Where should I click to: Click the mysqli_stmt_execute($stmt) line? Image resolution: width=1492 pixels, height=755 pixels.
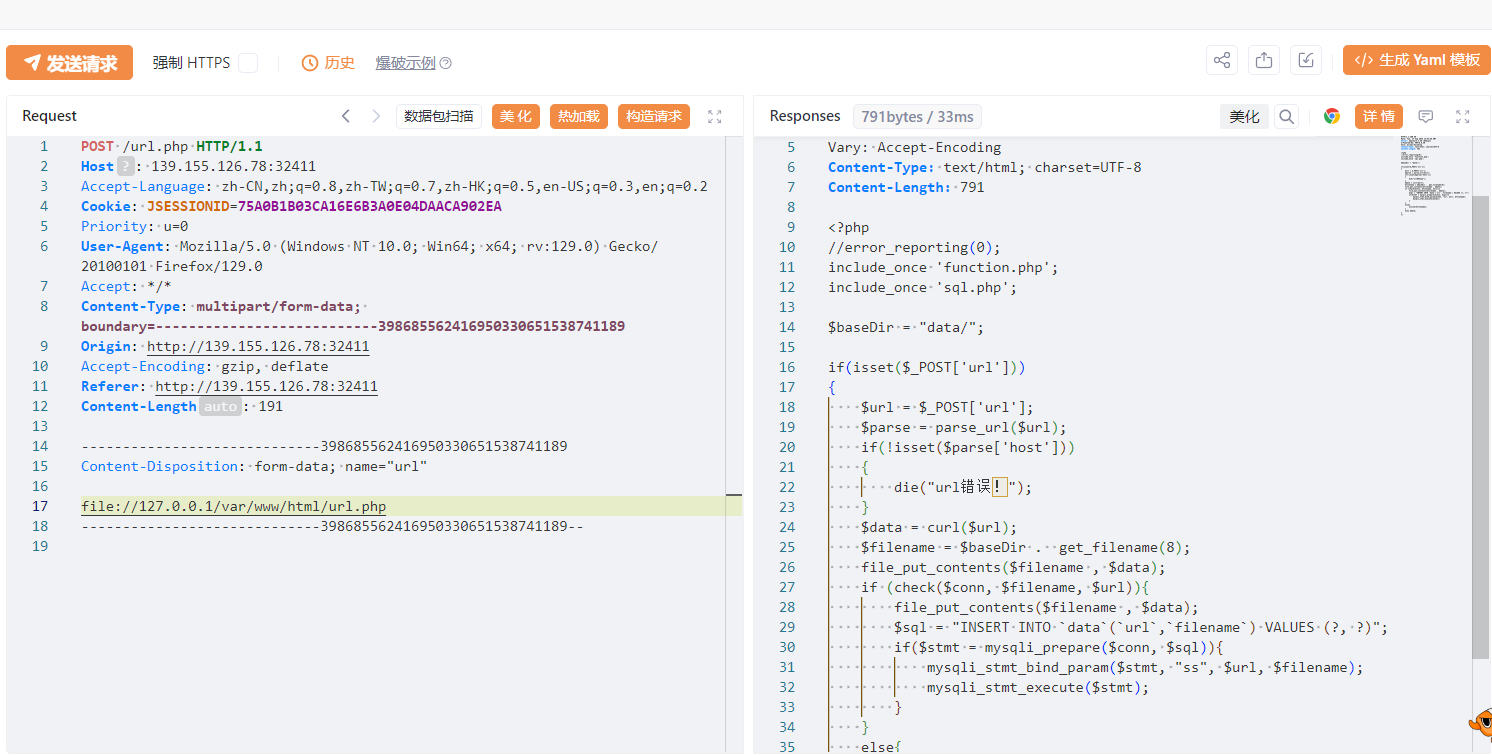click(1038, 687)
